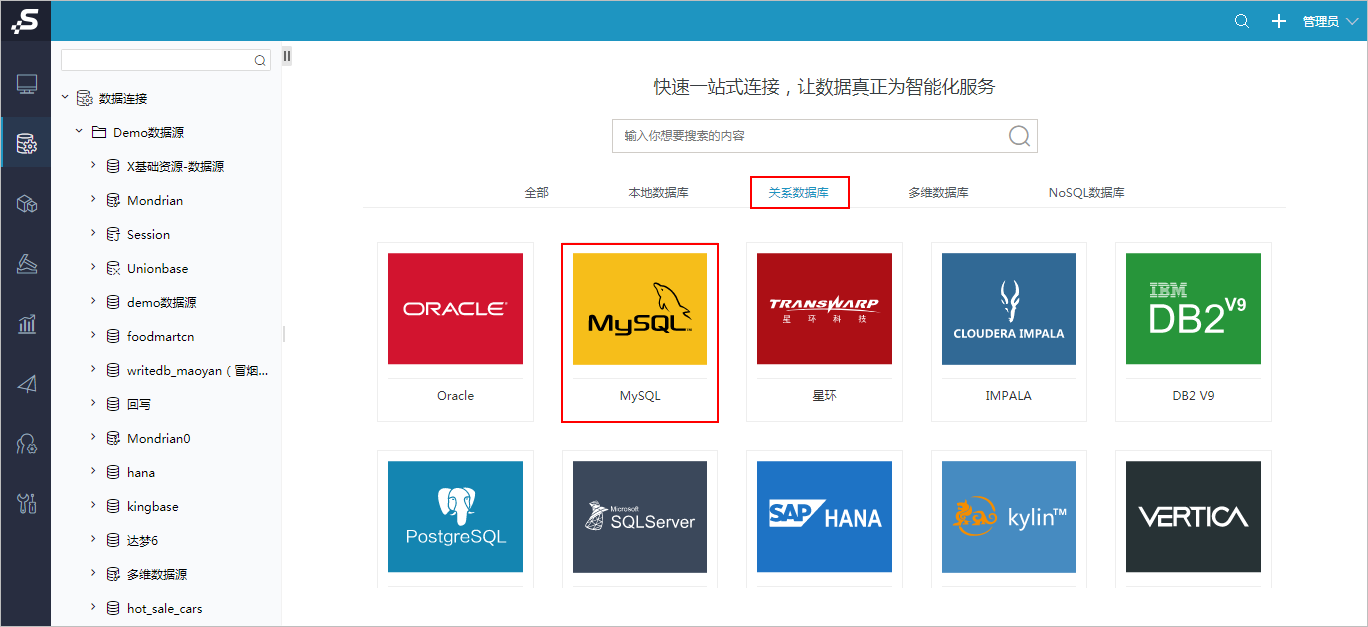Image resolution: width=1368 pixels, height=627 pixels.
Task: Expand the demo数据源 node arrow
Action: pyautogui.click(x=93, y=302)
